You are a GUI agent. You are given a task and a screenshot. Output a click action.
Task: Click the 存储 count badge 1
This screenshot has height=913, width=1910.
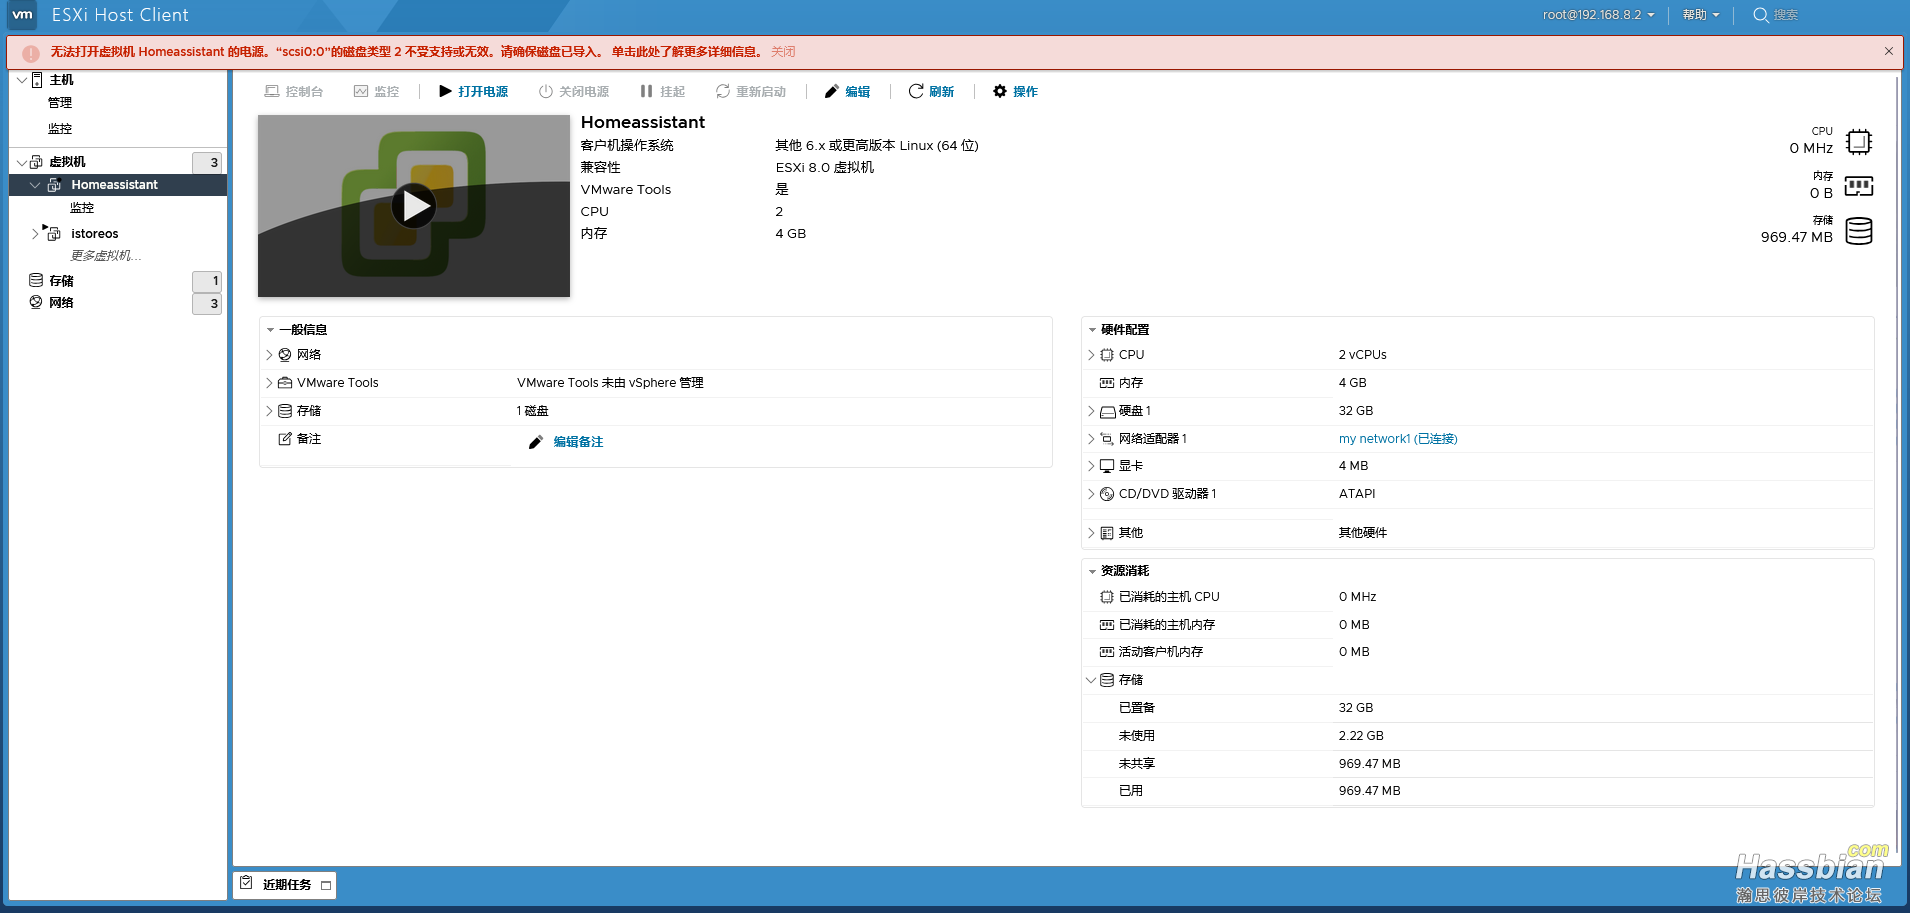[x=207, y=281]
